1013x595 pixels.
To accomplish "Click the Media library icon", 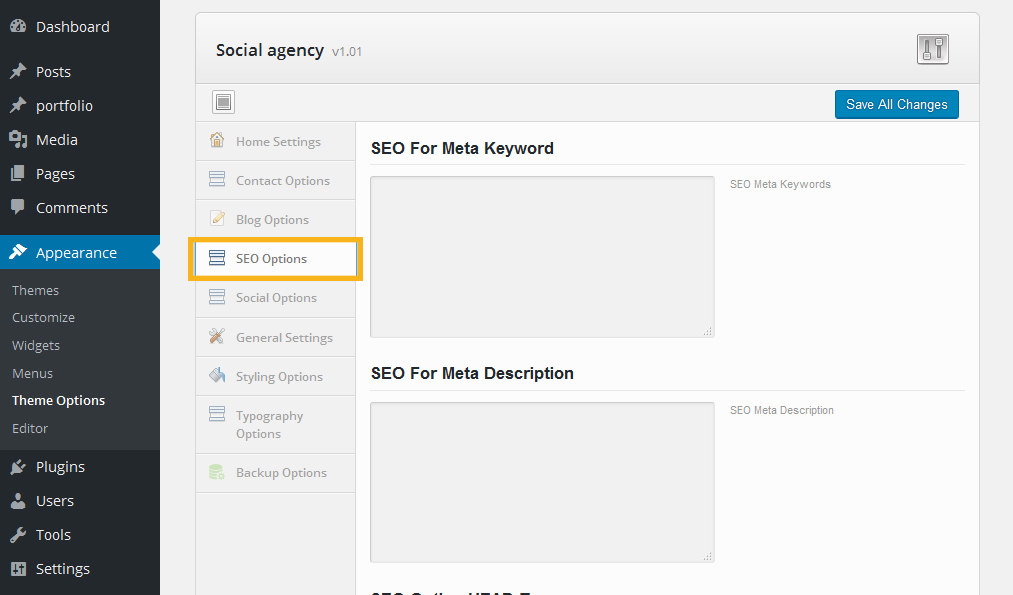I will tap(18, 139).
